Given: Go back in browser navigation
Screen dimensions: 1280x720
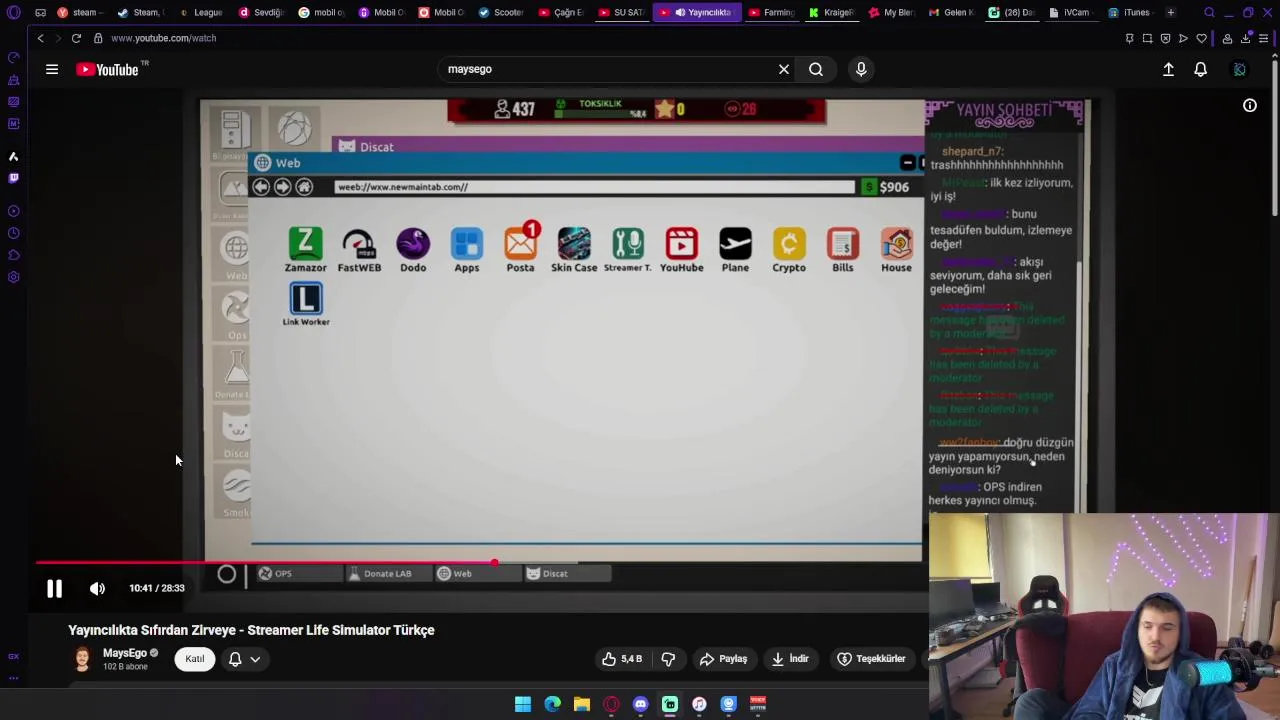Looking at the screenshot, I should pyautogui.click(x=40, y=38).
